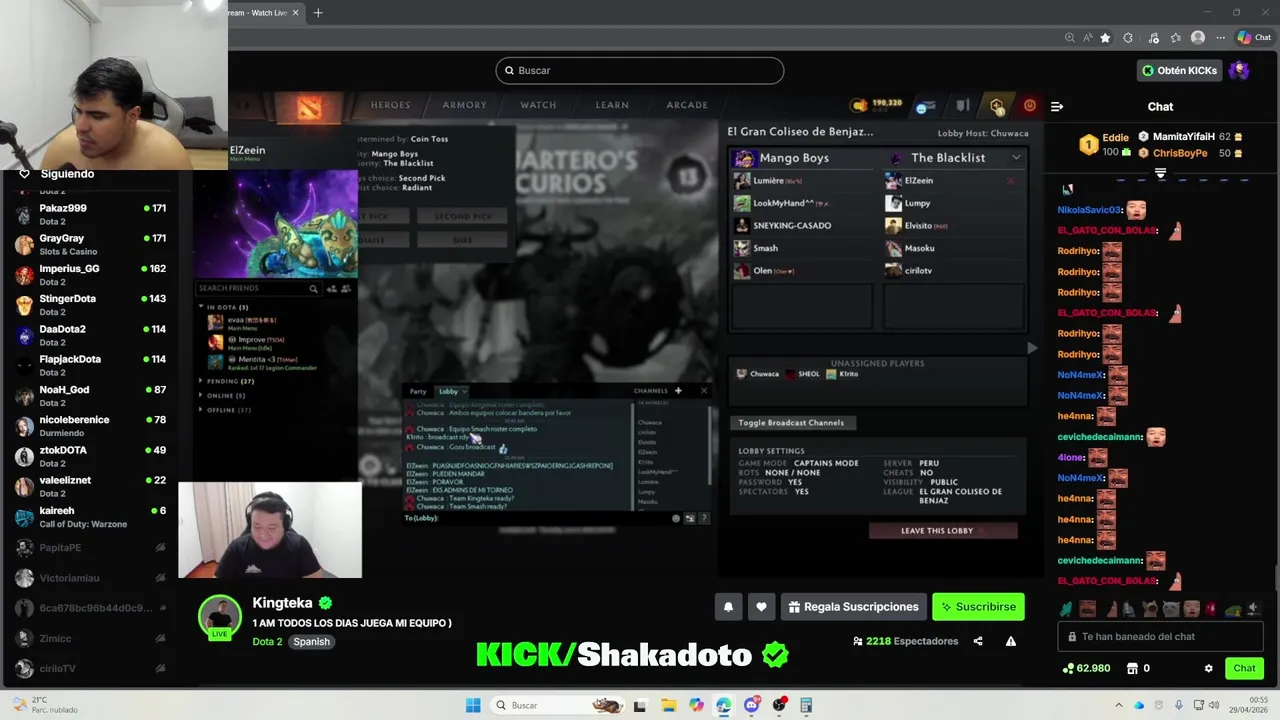Click the Dota quit power icon

[1029, 105]
